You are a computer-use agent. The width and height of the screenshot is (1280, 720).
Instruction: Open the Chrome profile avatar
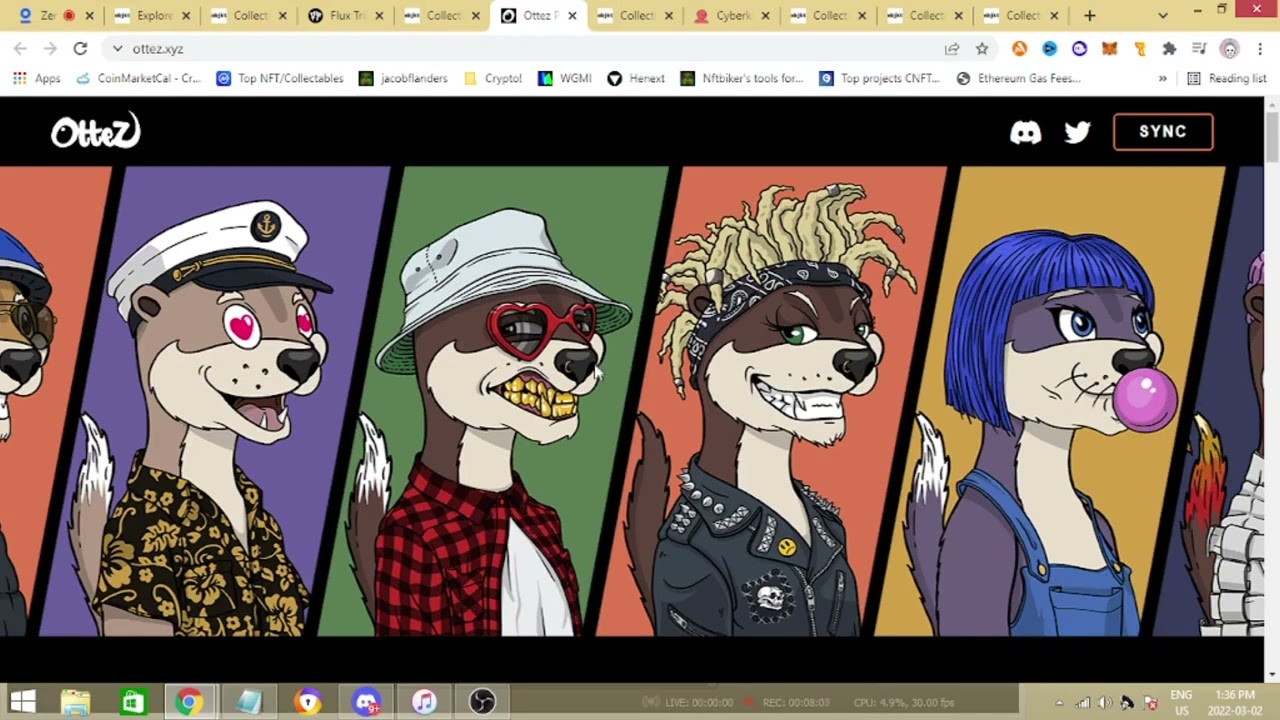(x=1230, y=48)
